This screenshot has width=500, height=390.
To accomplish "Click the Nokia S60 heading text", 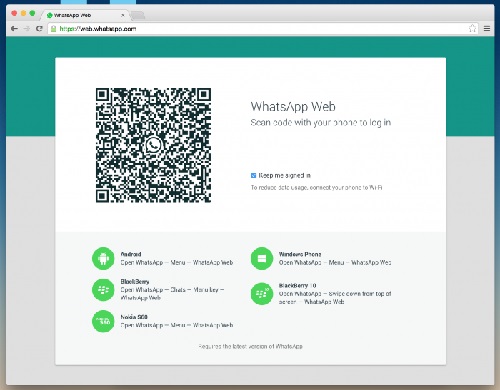I will [134, 317].
